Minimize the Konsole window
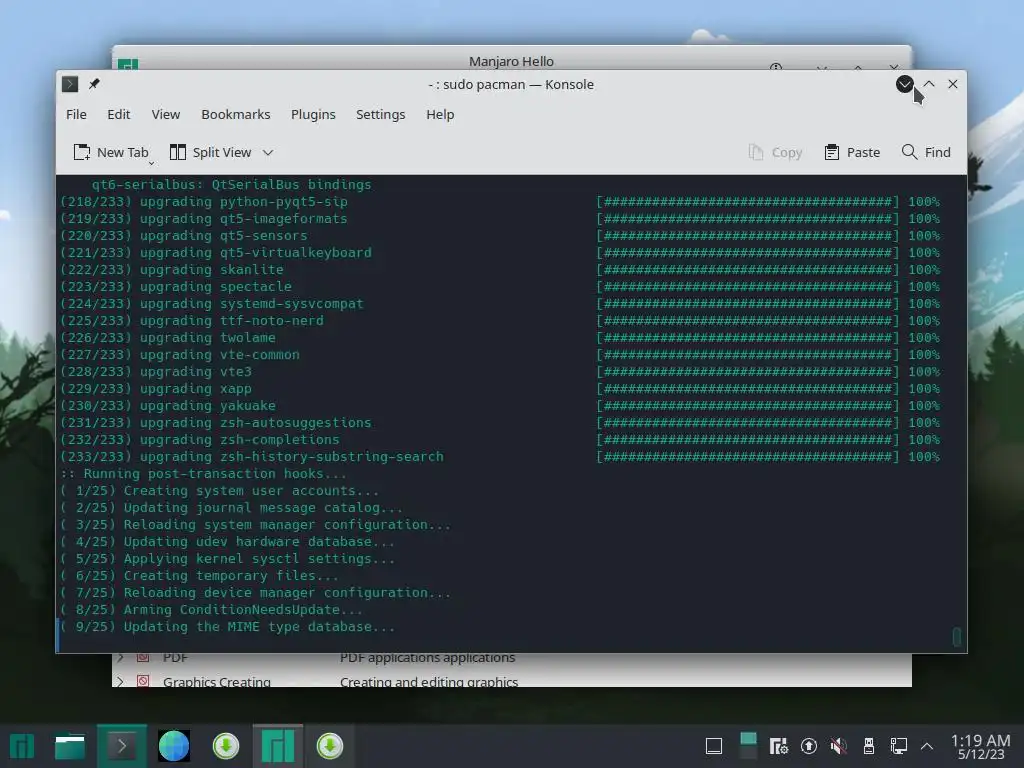Image resolution: width=1024 pixels, height=768 pixels. (x=904, y=84)
